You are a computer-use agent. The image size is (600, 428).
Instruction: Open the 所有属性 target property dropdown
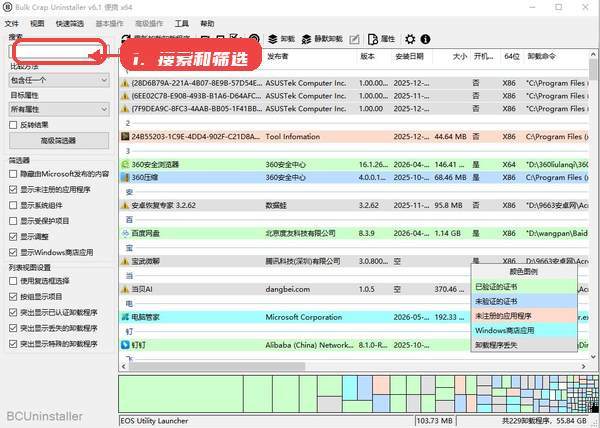click(59, 109)
